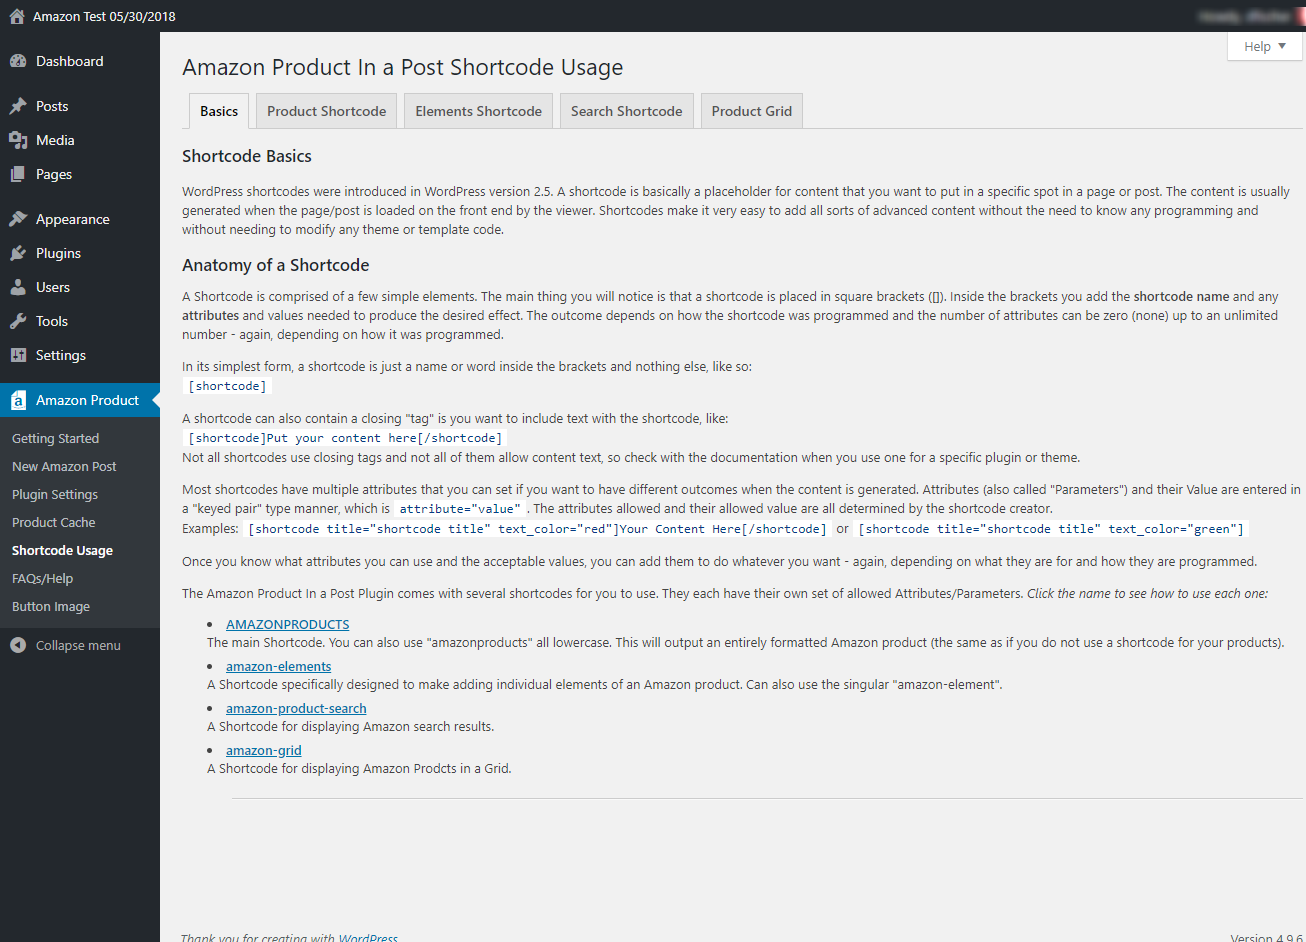Select the Product Grid tab
This screenshot has height=942, width=1306.
[751, 111]
